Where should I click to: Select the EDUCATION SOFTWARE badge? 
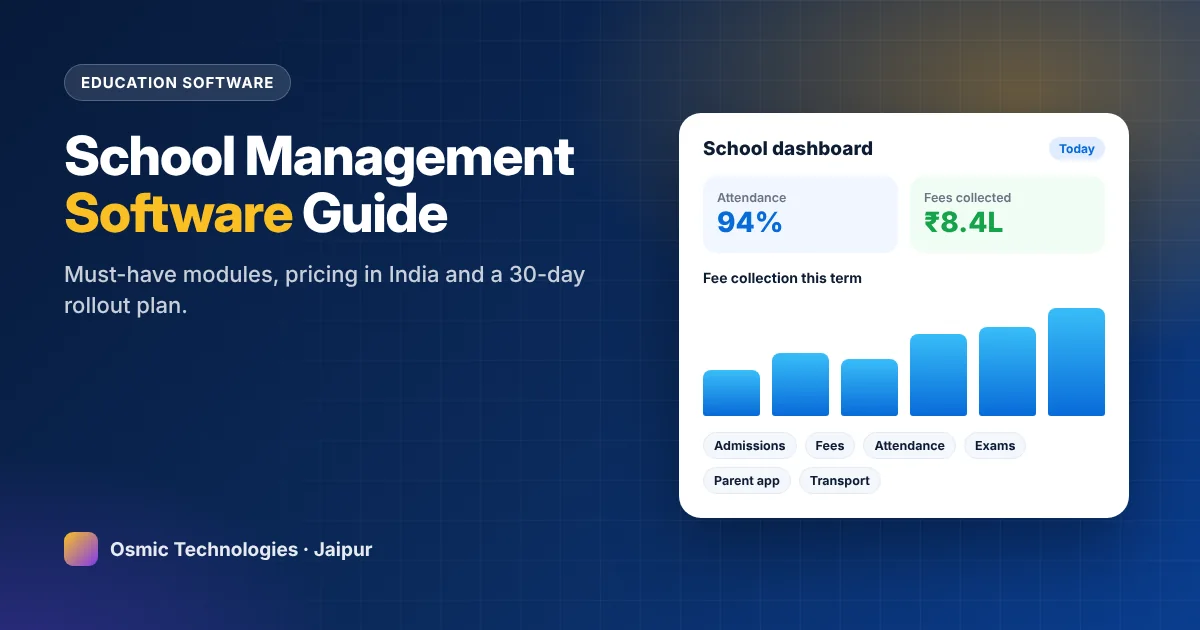click(177, 82)
